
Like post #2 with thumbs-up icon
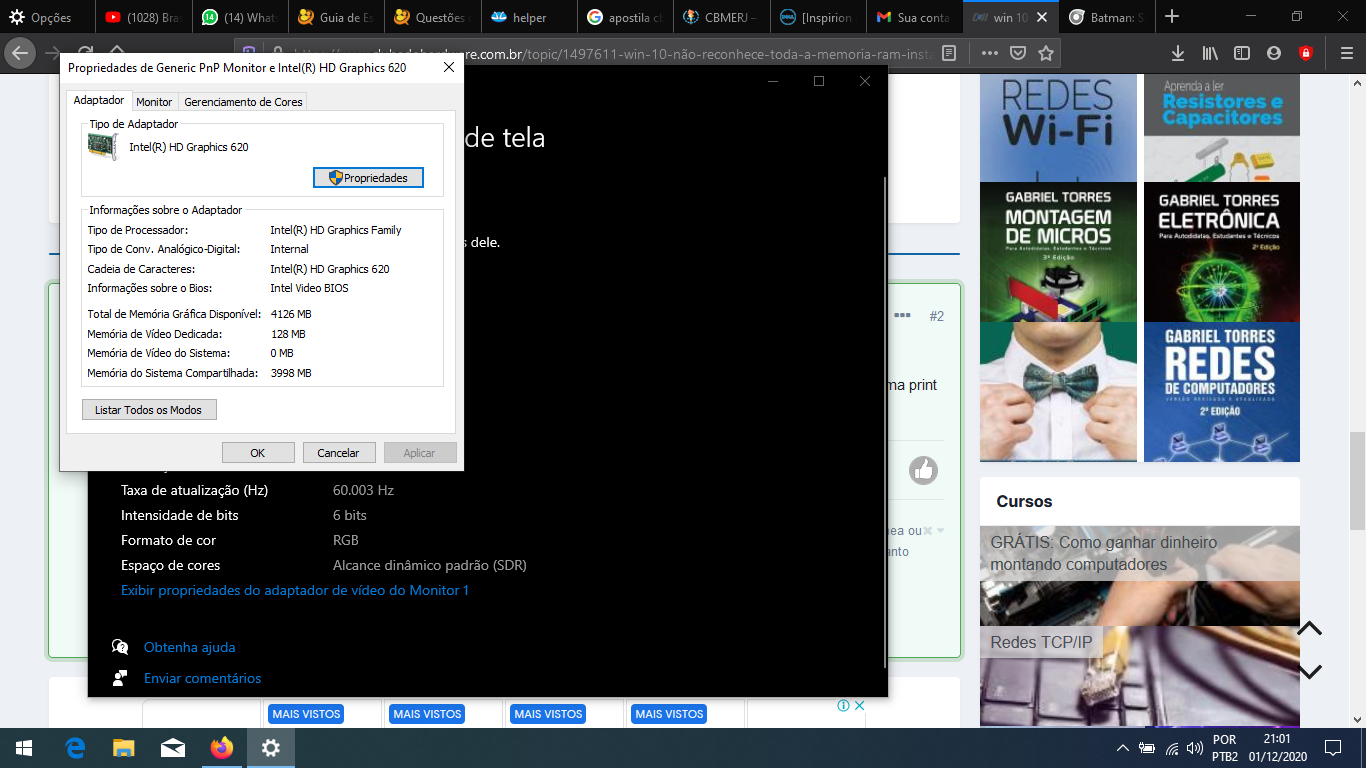click(923, 470)
